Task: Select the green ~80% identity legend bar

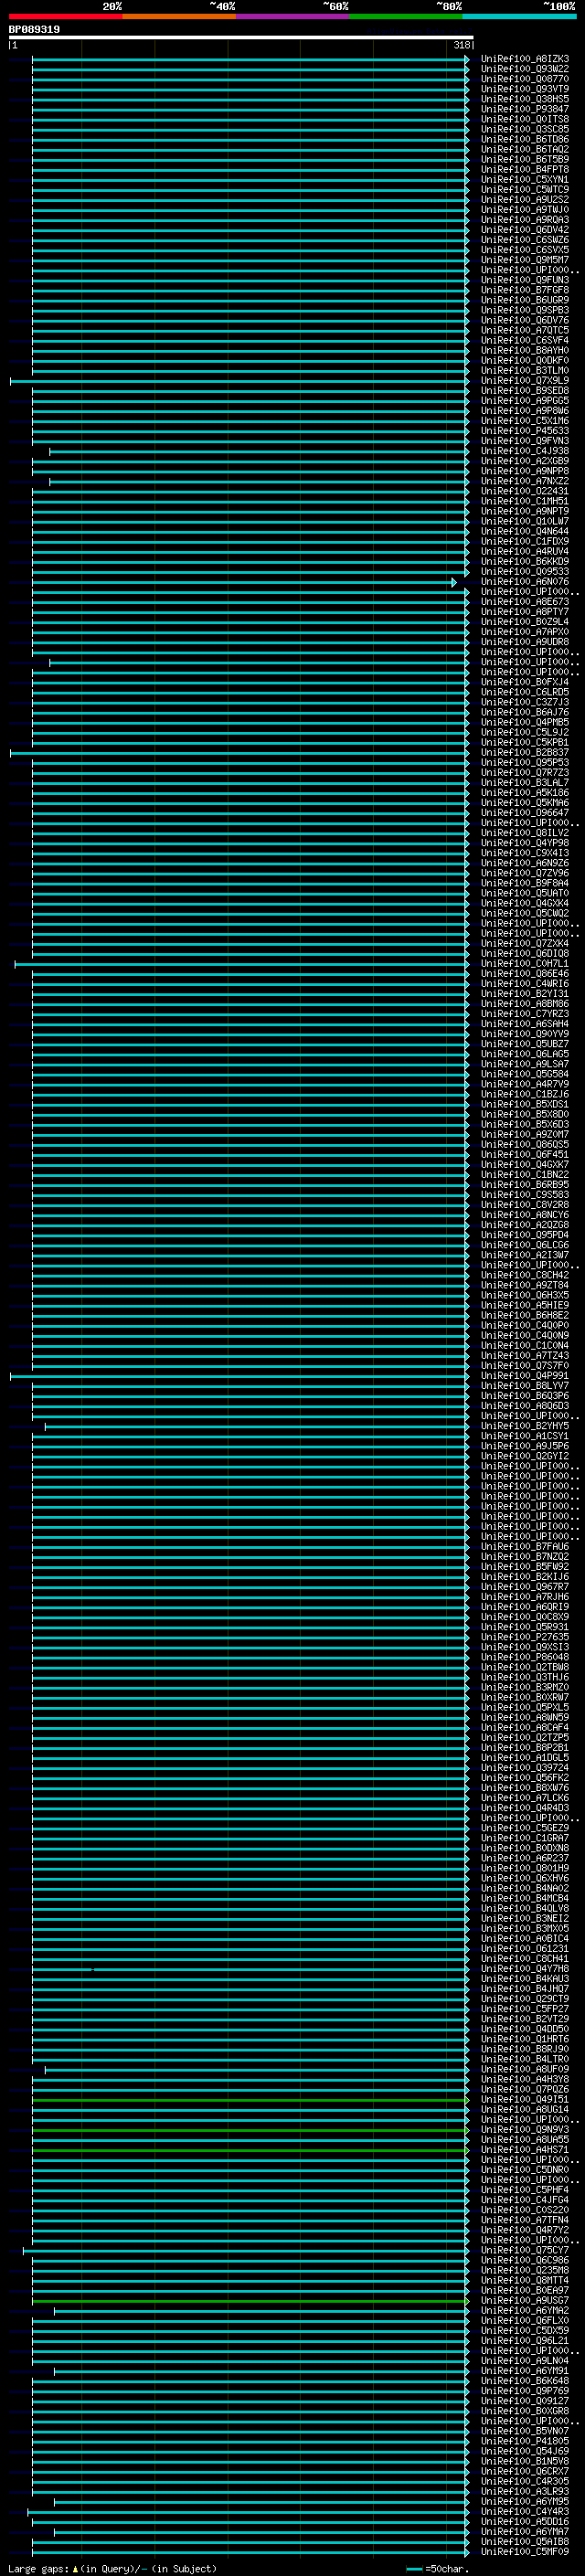Action: click(x=406, y=16)
